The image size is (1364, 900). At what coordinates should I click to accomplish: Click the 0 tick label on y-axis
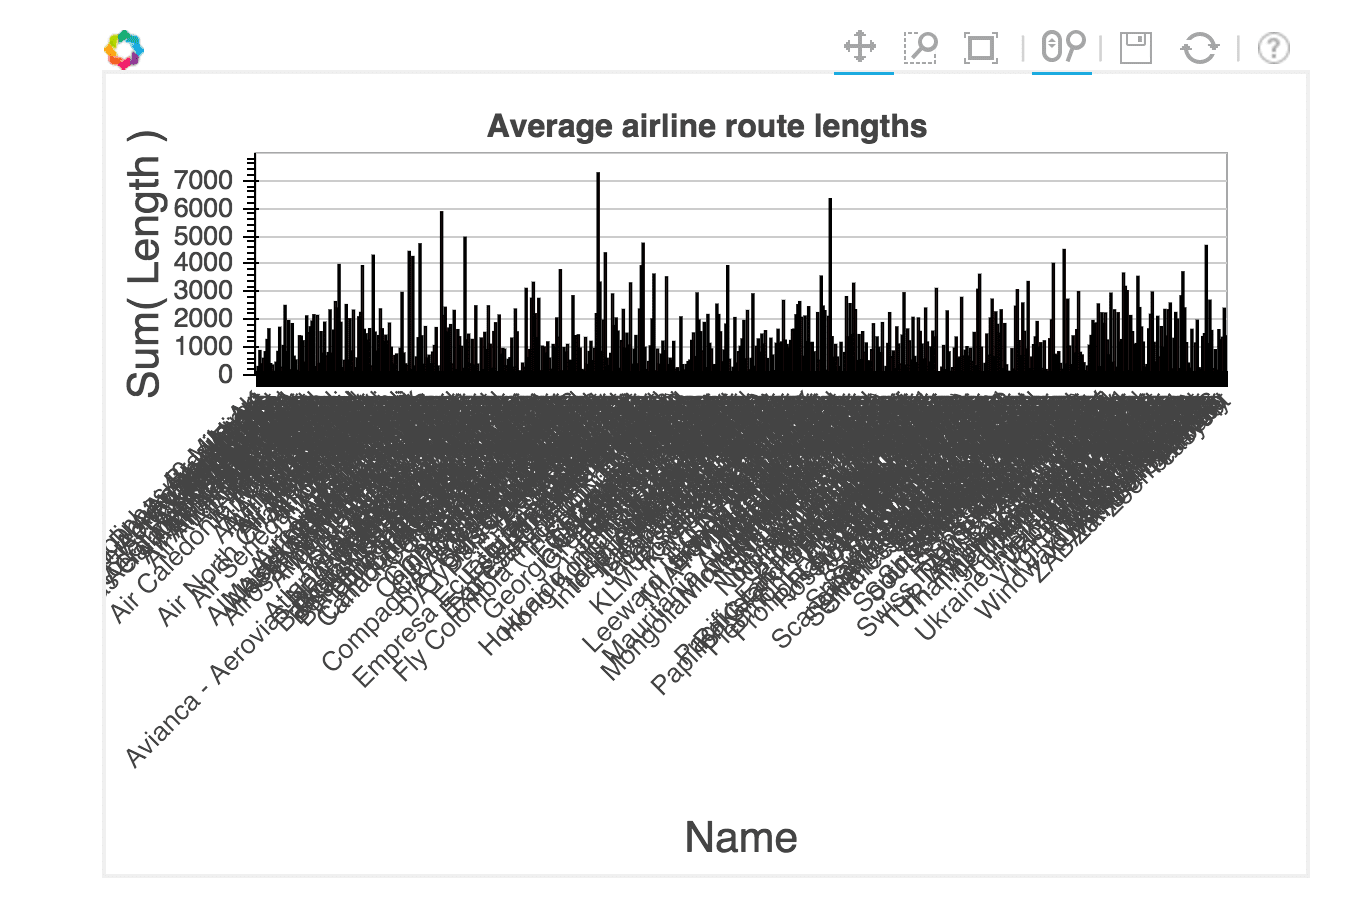point(225,374)
